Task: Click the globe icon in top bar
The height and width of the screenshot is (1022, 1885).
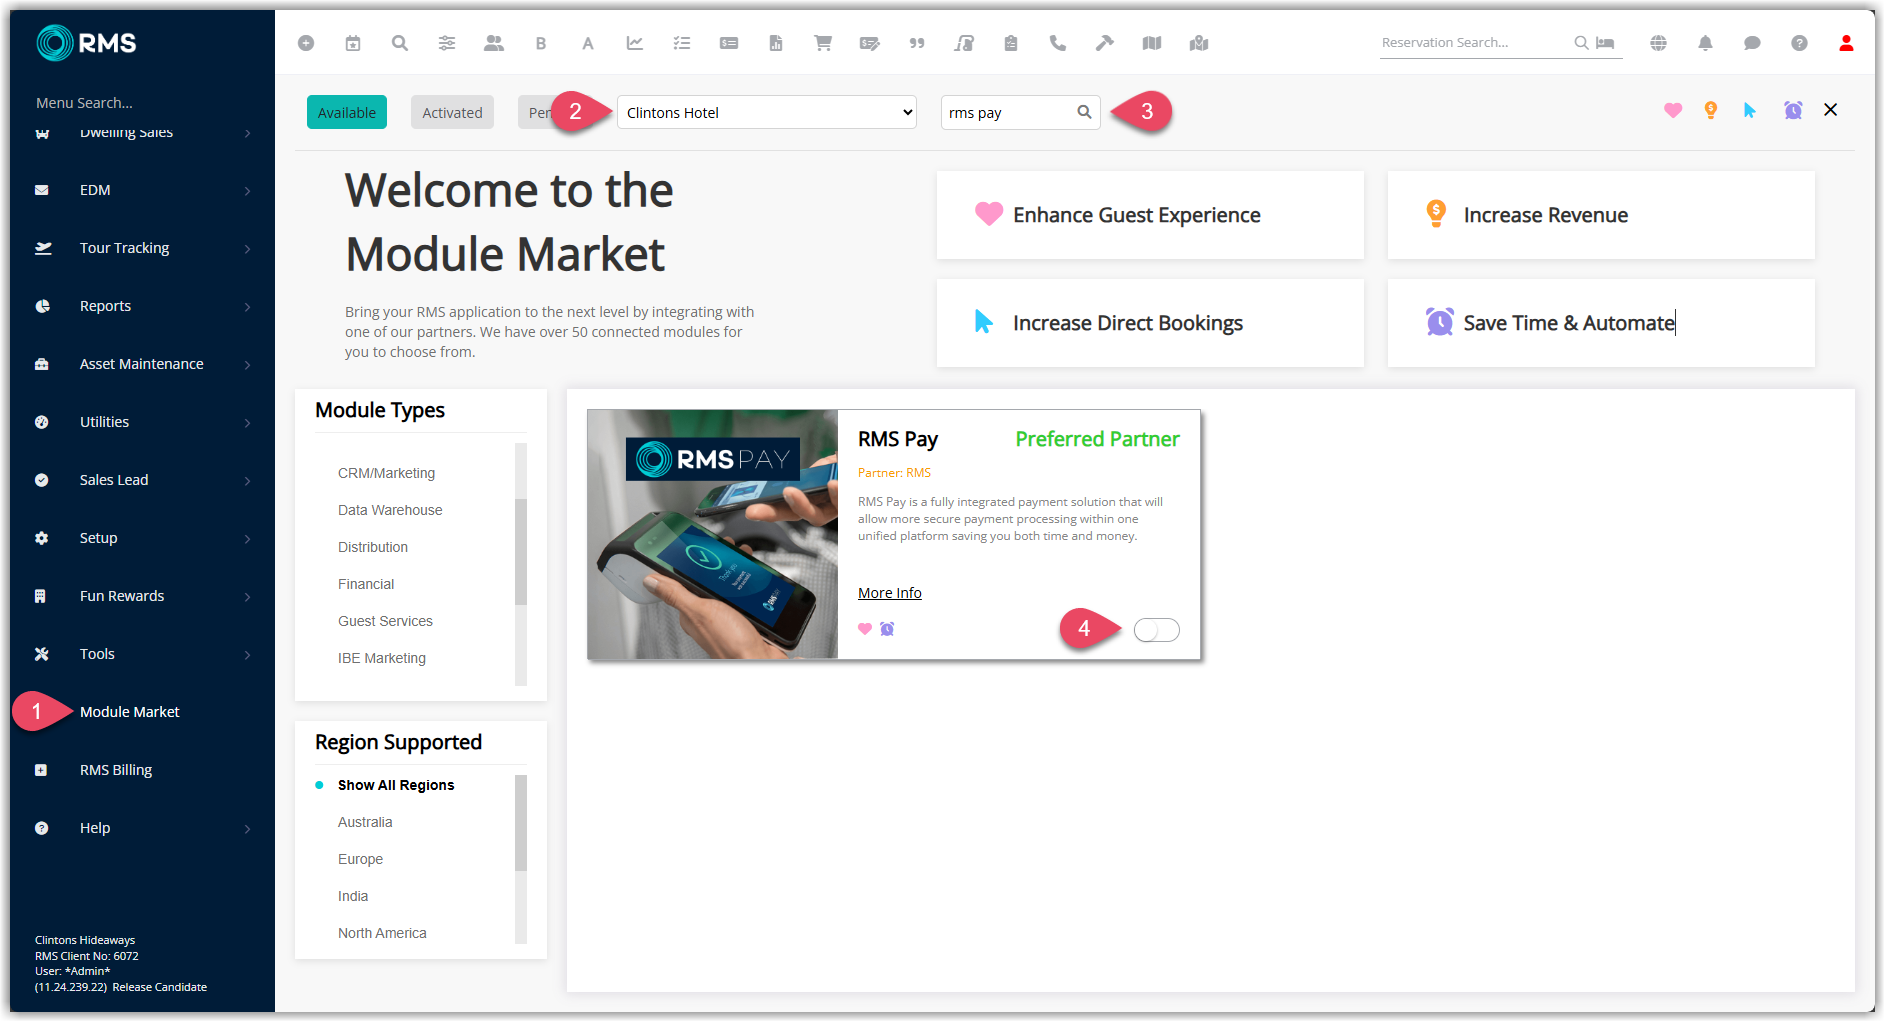Action: click(x=1658, y=43)
